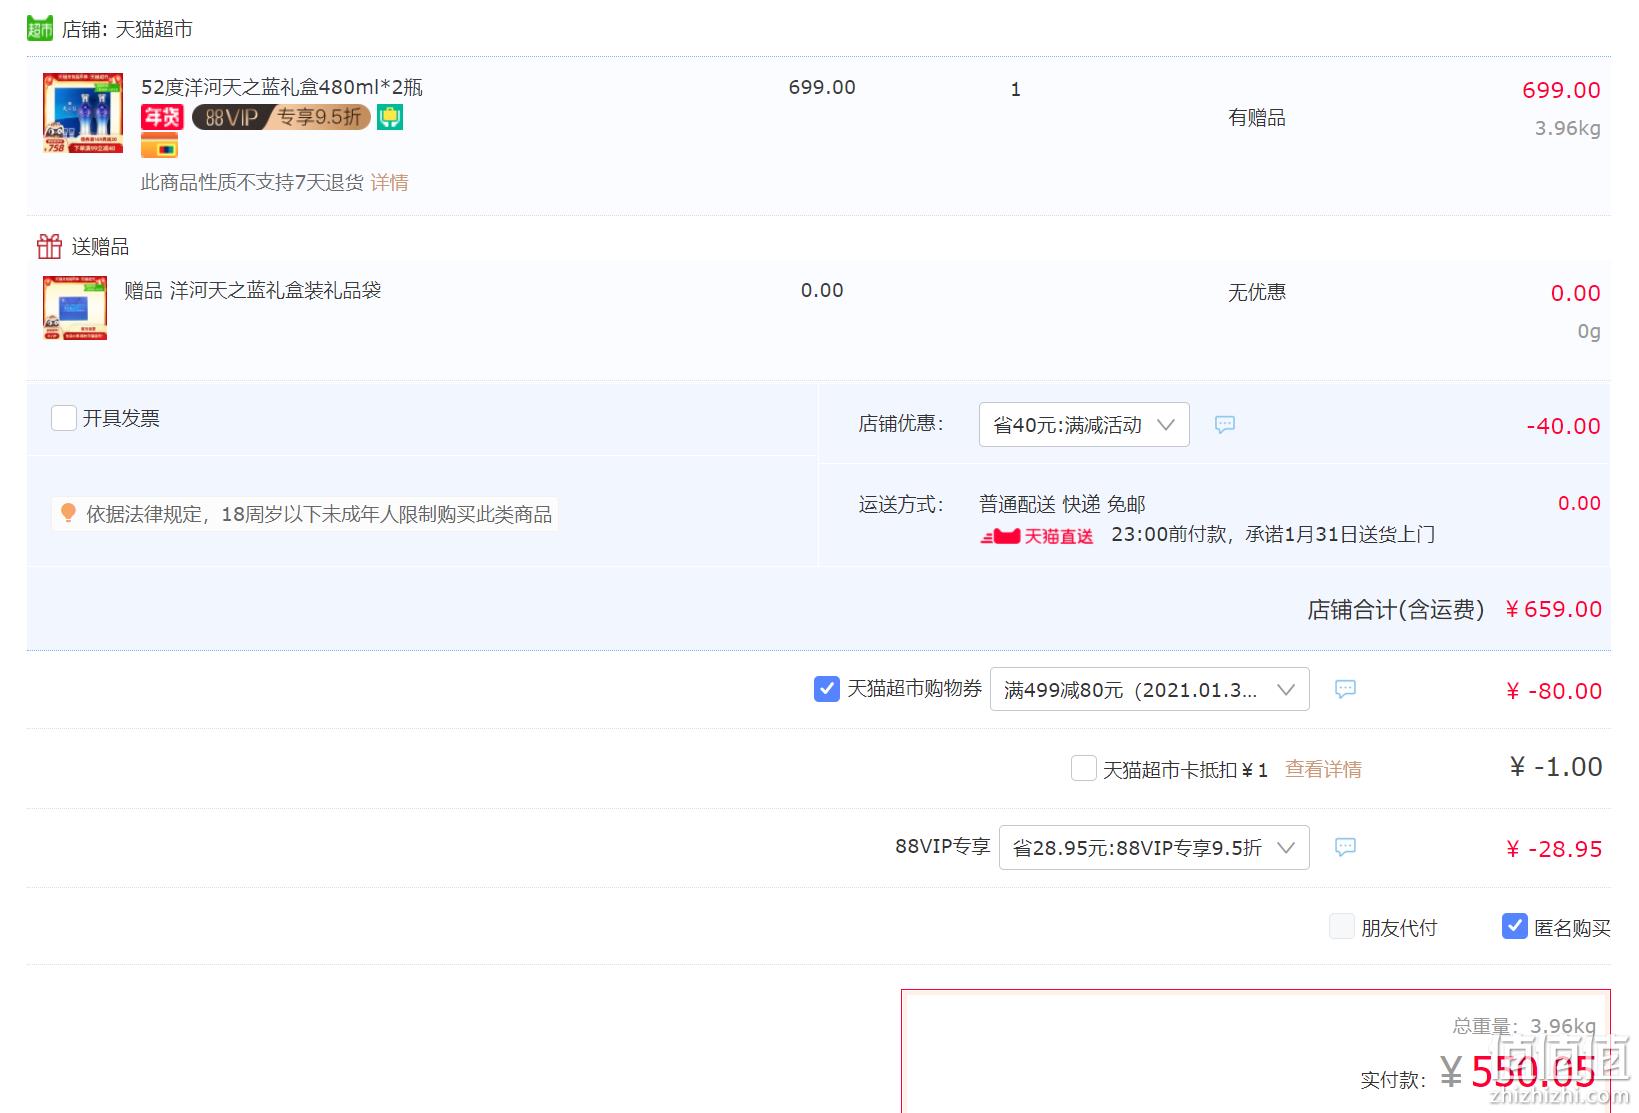
Task: Click the 无优惠 text in gift row
Action: 1257,292
